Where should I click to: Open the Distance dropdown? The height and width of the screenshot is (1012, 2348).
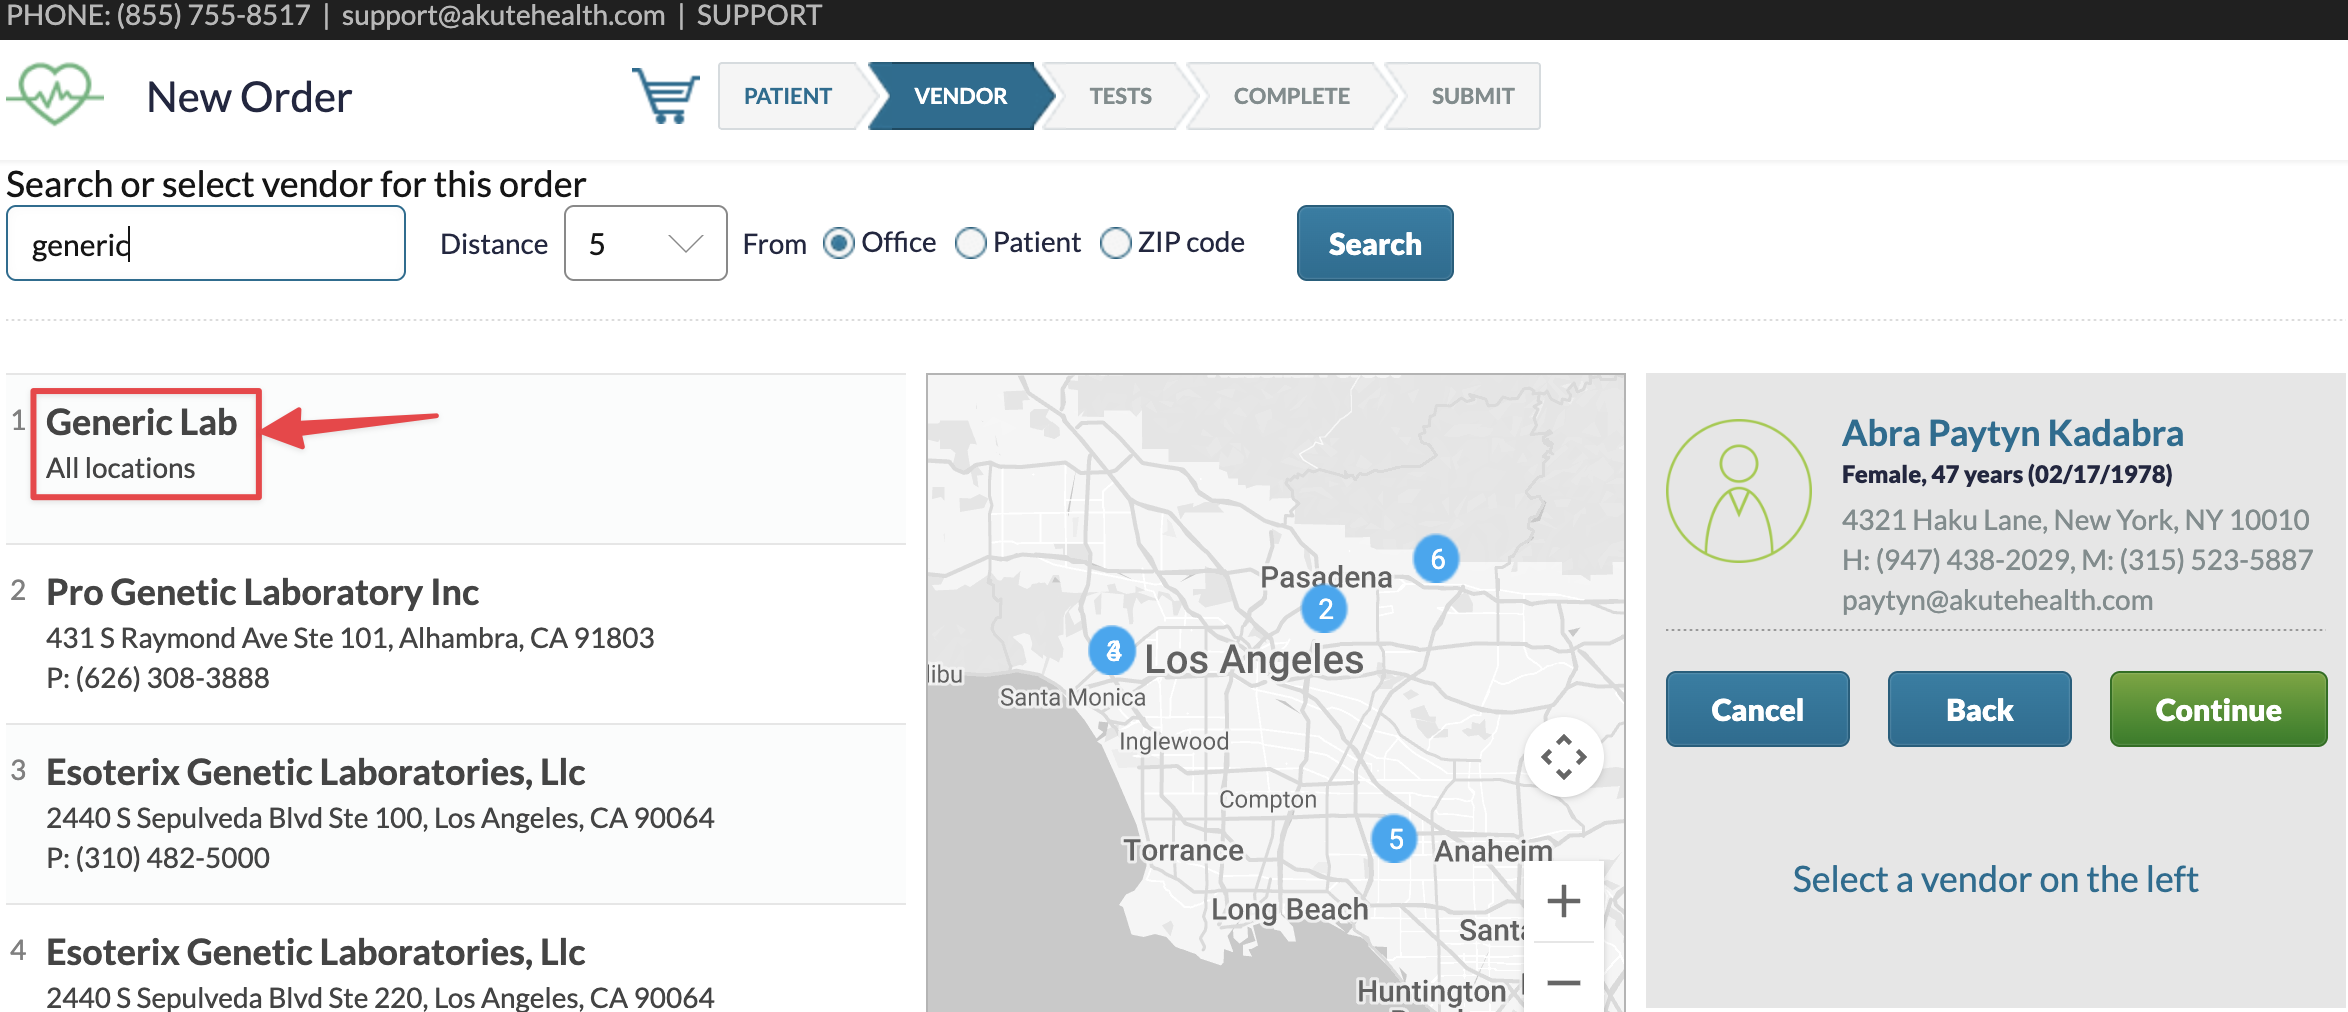646,243
